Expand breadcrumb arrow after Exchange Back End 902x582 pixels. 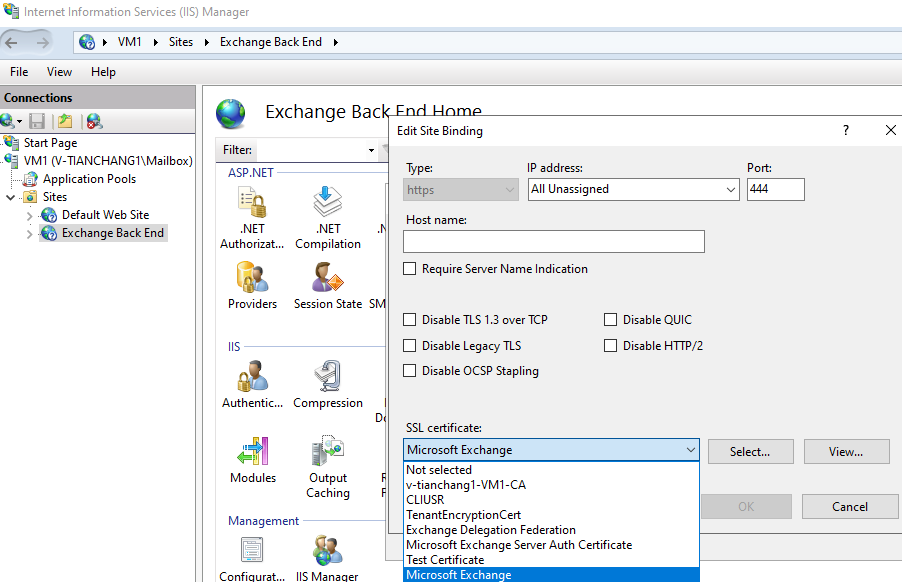336,42
